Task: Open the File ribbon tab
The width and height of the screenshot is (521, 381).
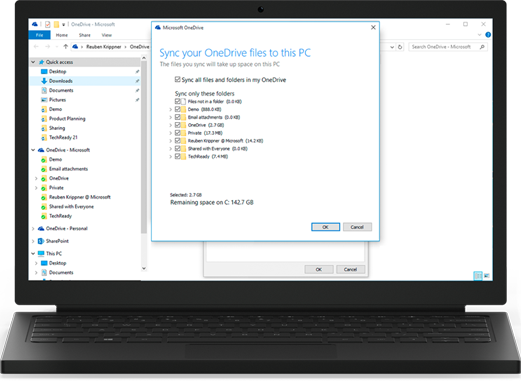Action: [39, 35]
